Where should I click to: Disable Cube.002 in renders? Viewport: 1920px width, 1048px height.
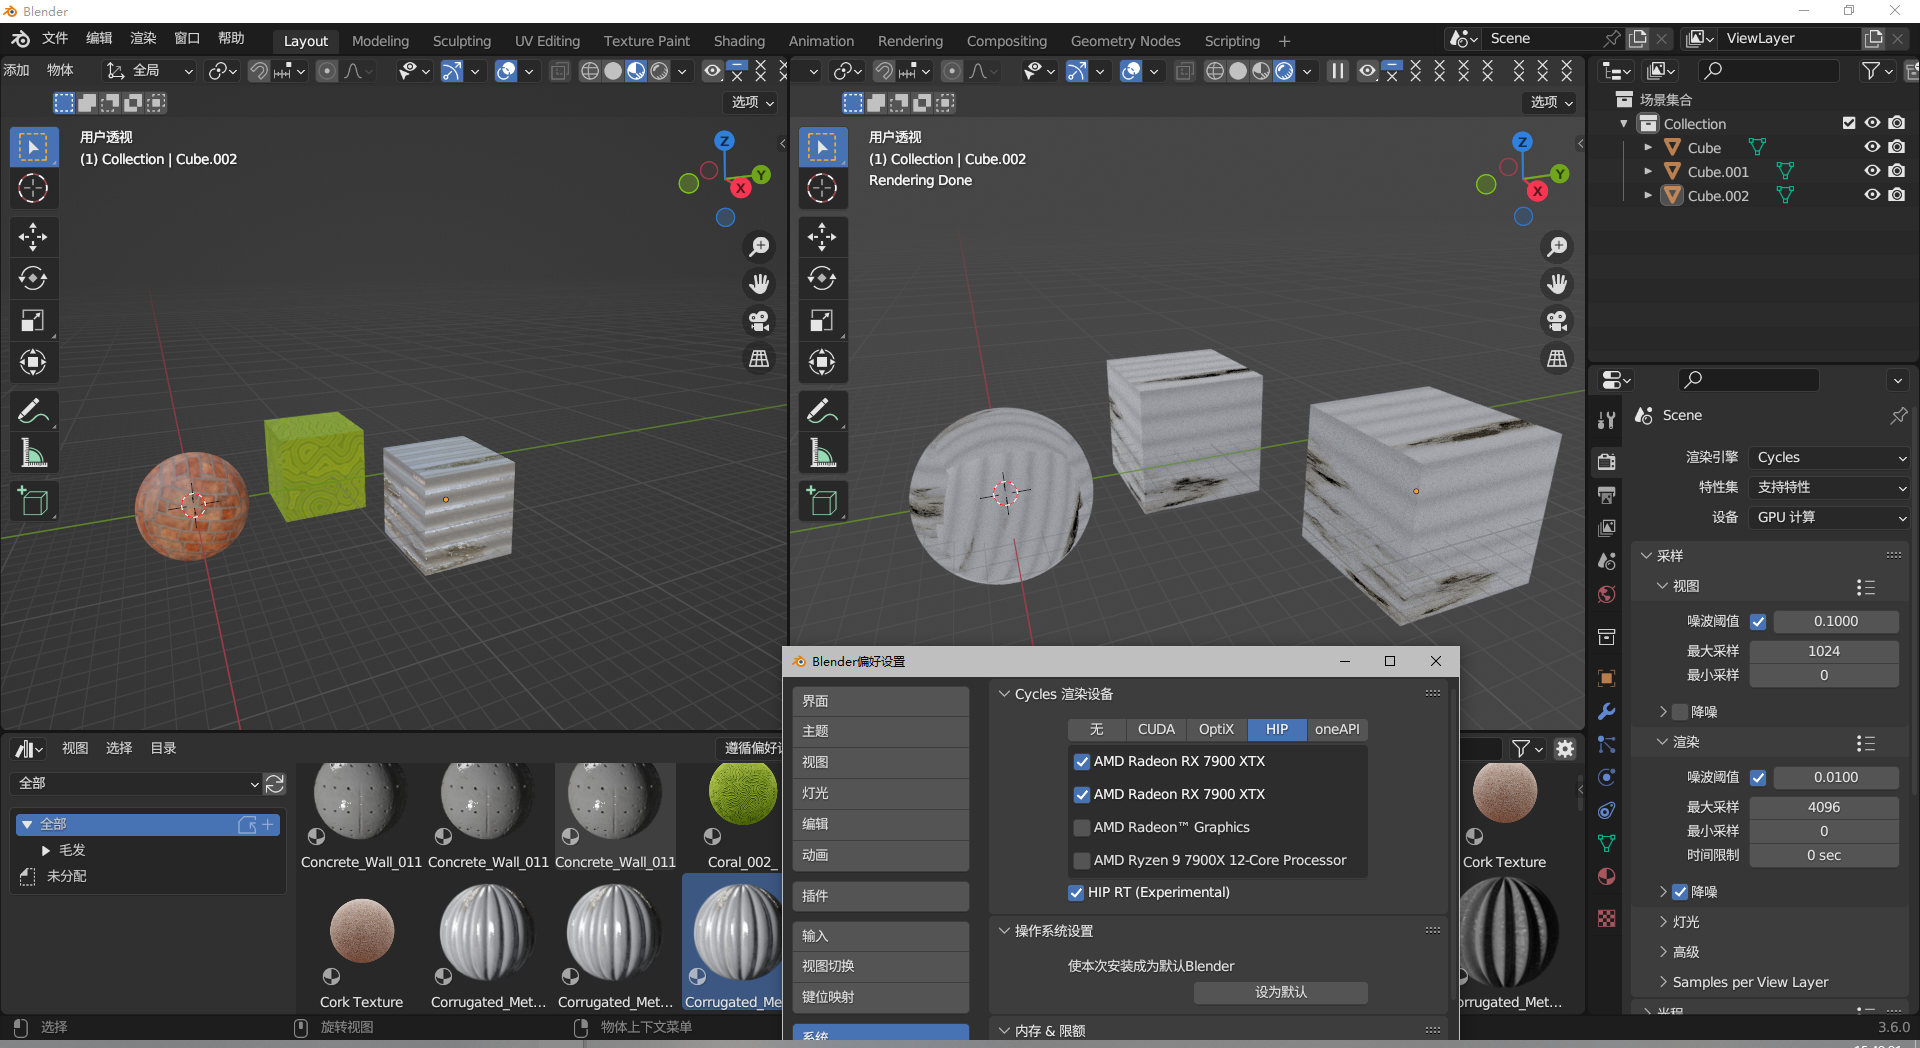coord(1896,195)
